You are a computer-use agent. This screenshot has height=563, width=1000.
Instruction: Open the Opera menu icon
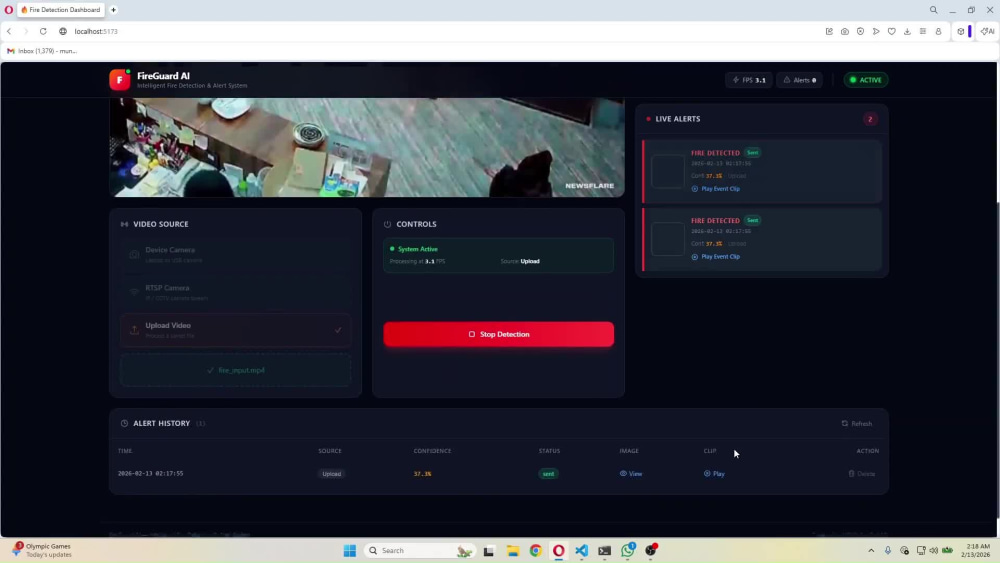8,10
